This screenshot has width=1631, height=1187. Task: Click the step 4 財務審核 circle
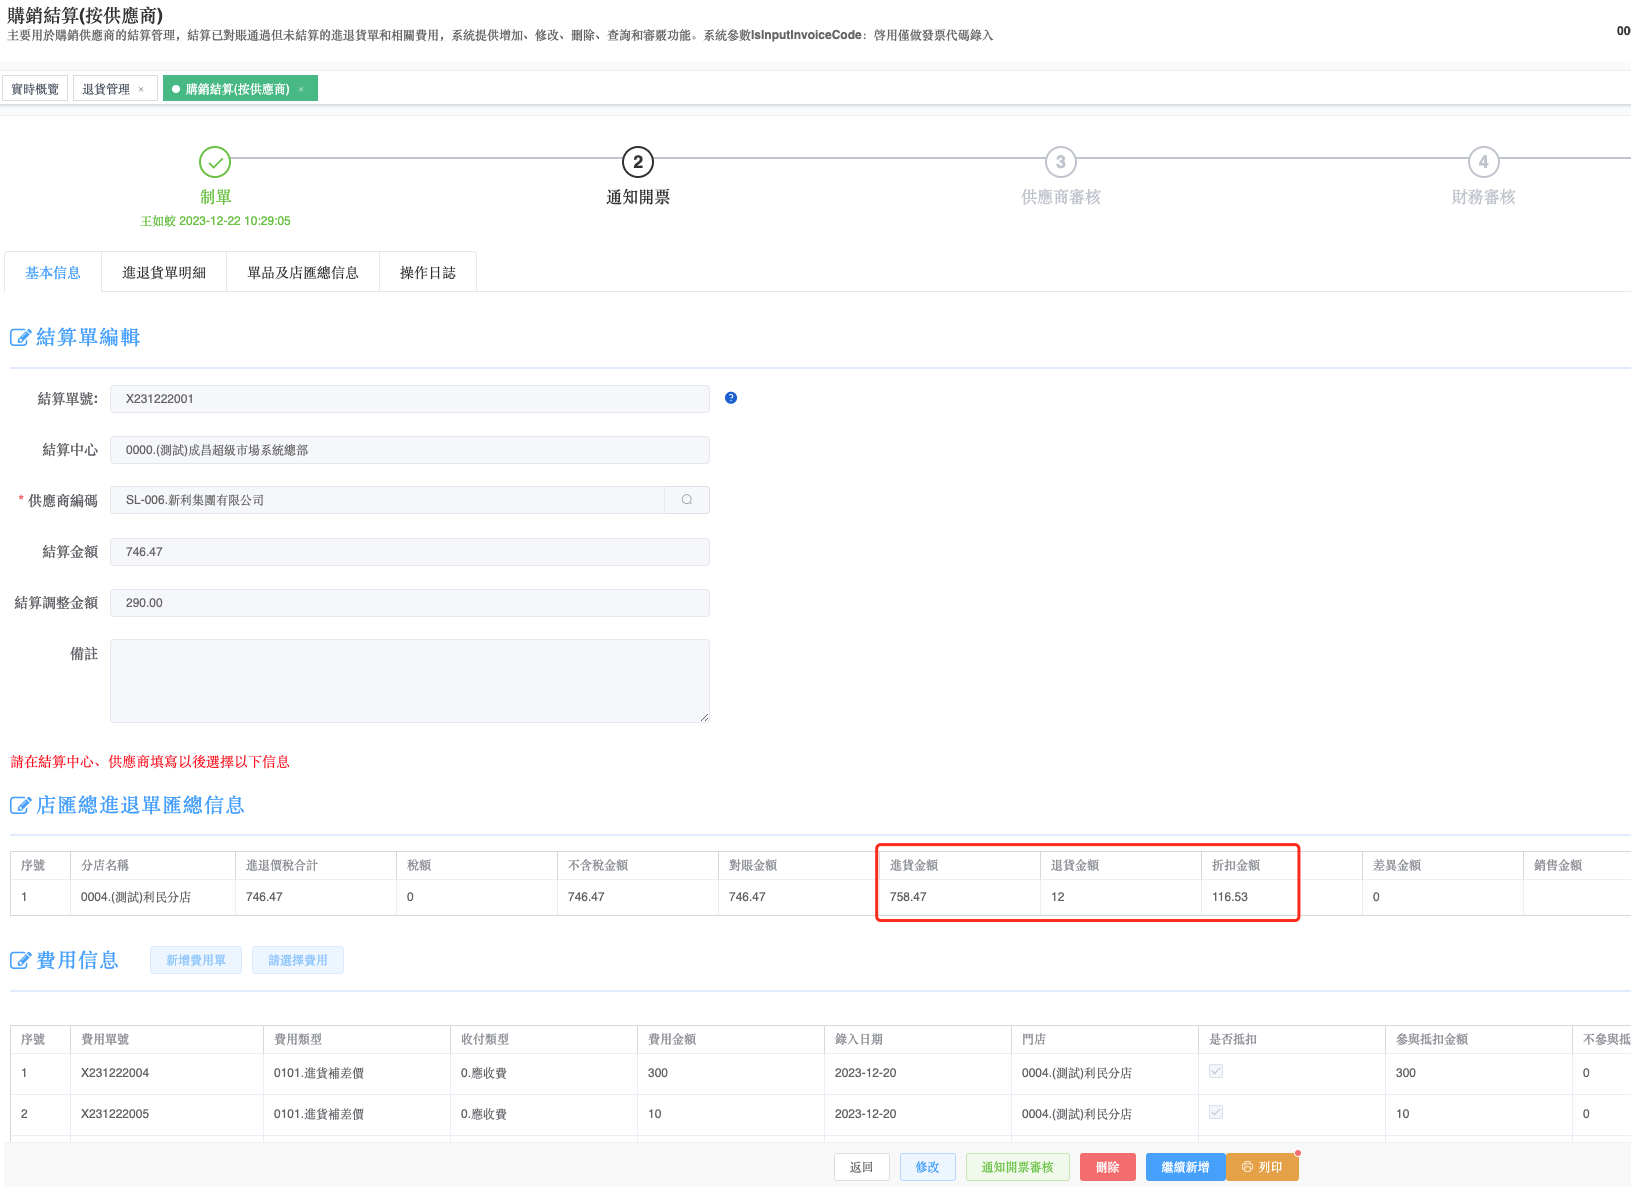[1483, 162]
